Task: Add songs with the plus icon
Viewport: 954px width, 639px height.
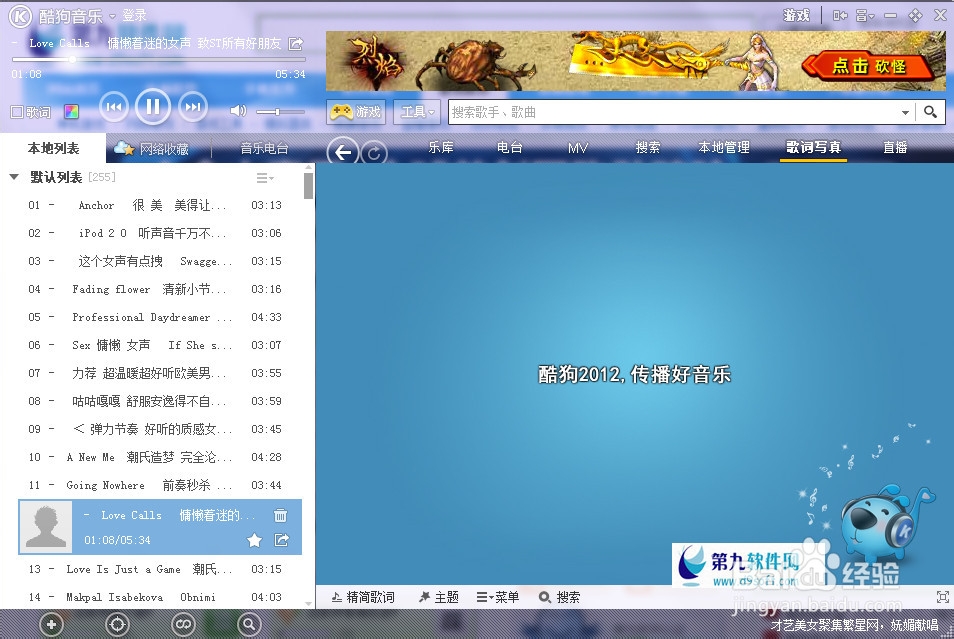Action: (51, 624)
